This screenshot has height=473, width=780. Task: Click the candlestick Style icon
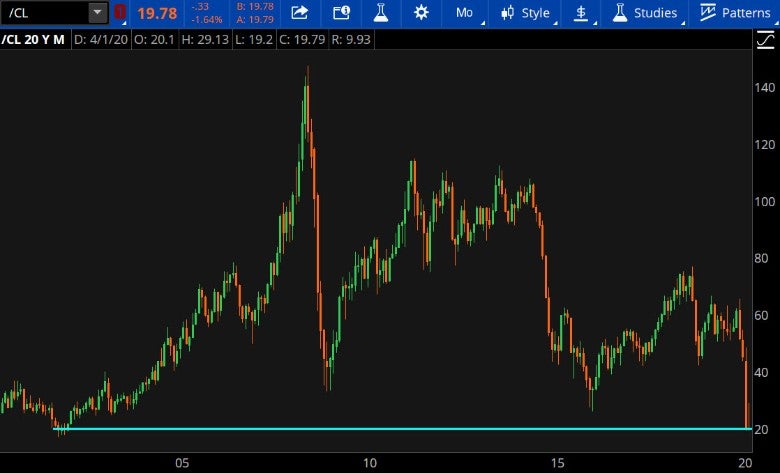pos(507,13)
